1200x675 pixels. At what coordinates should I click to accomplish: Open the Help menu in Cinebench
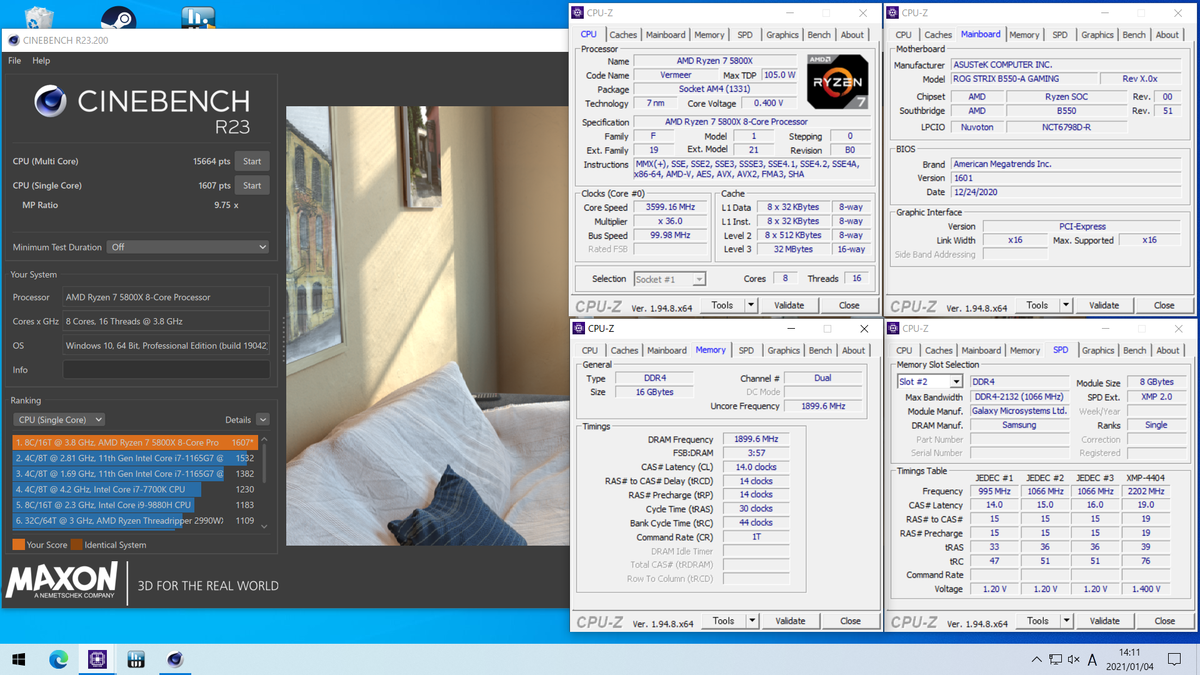(x=41, y=61)
